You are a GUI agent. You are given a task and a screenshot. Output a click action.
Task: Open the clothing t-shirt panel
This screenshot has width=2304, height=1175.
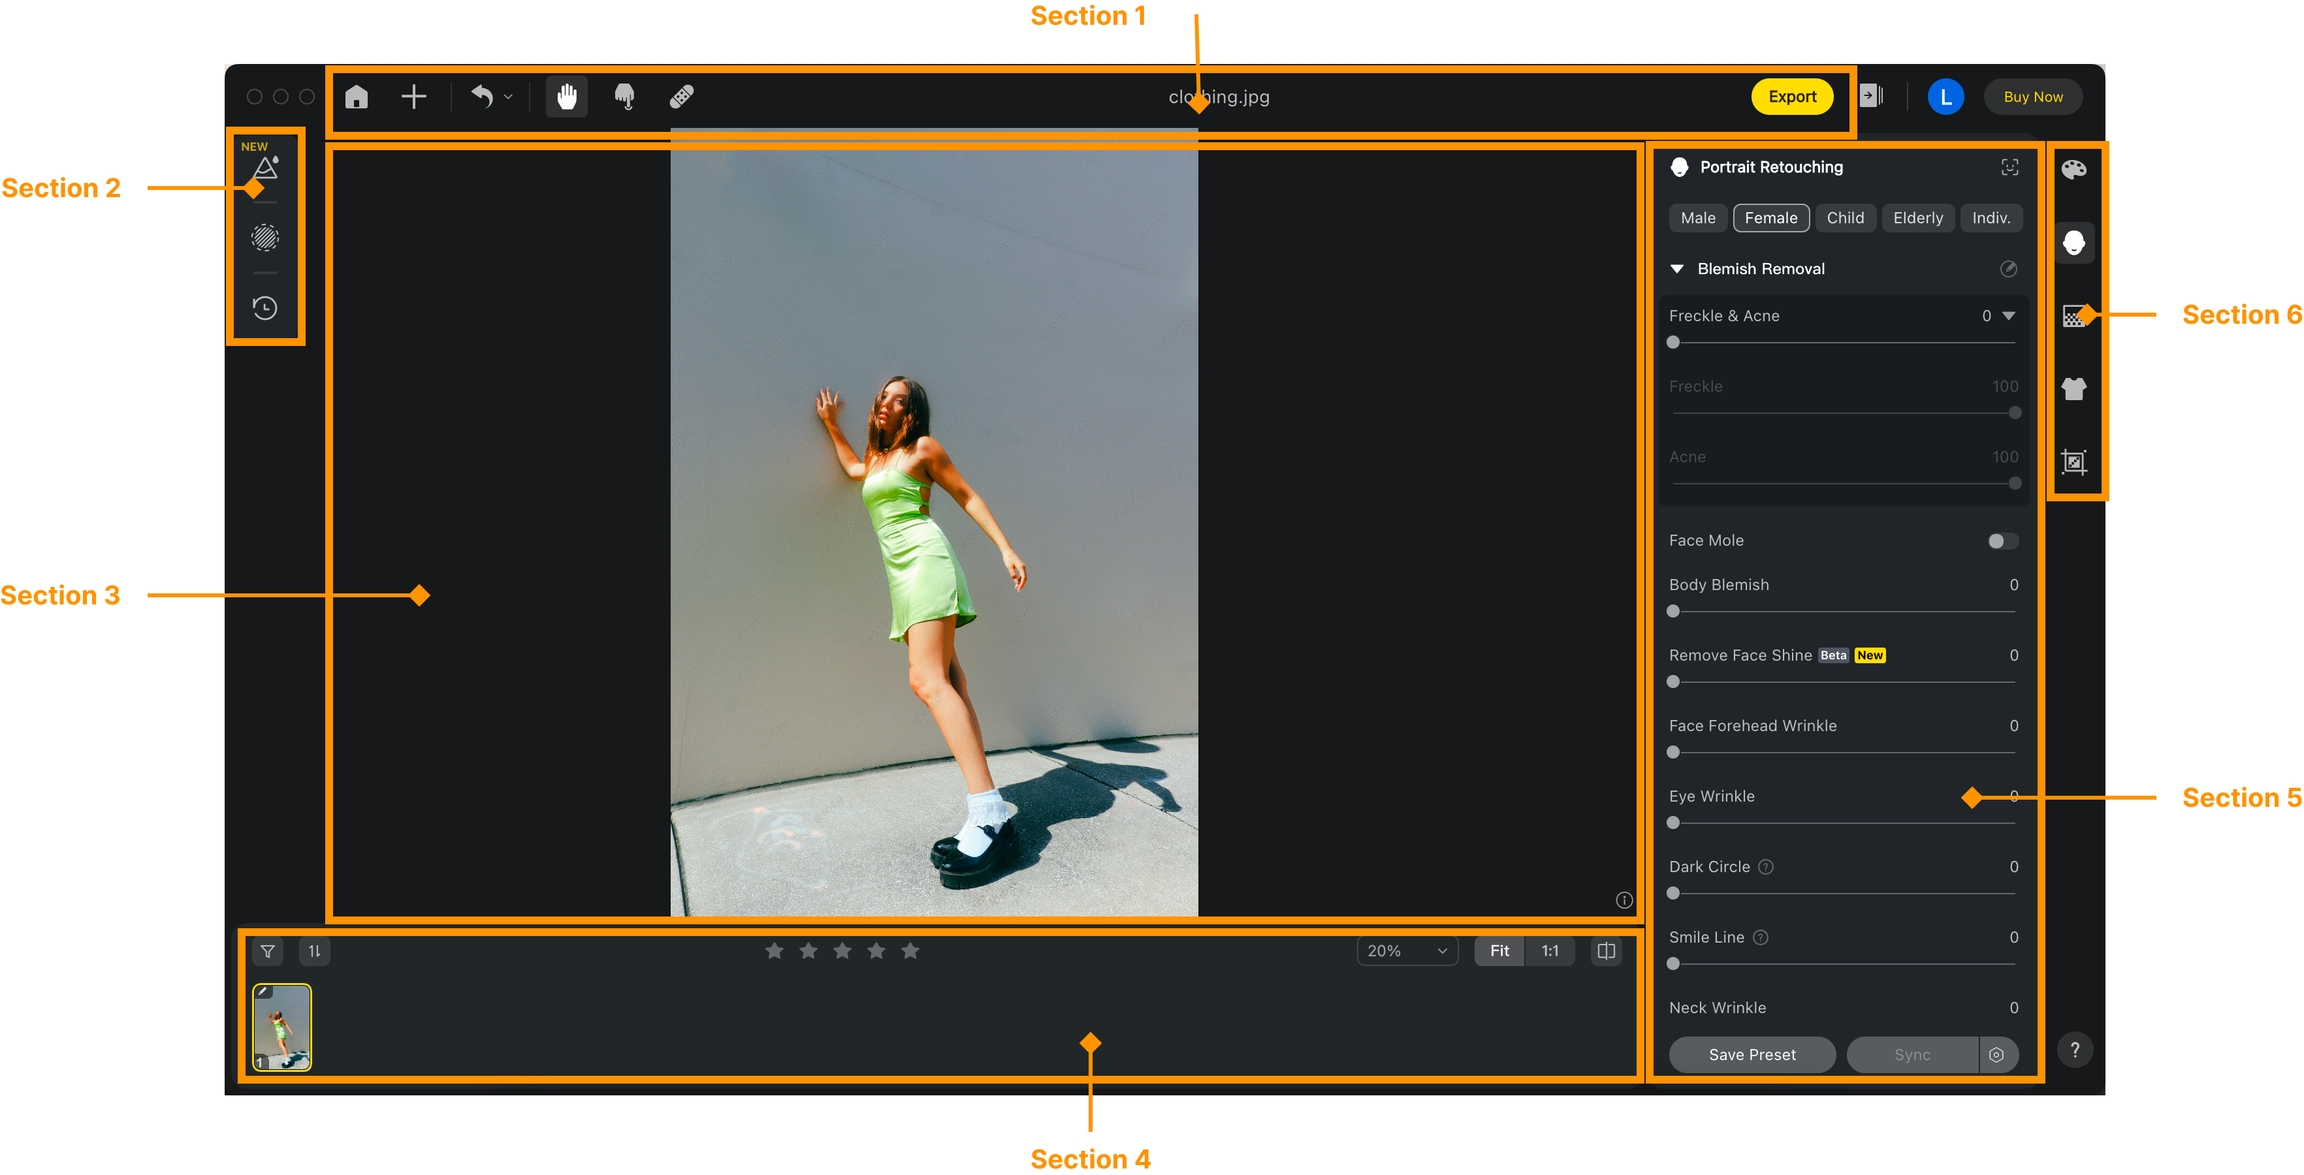pyautogui.click(x=2074, y=389)
